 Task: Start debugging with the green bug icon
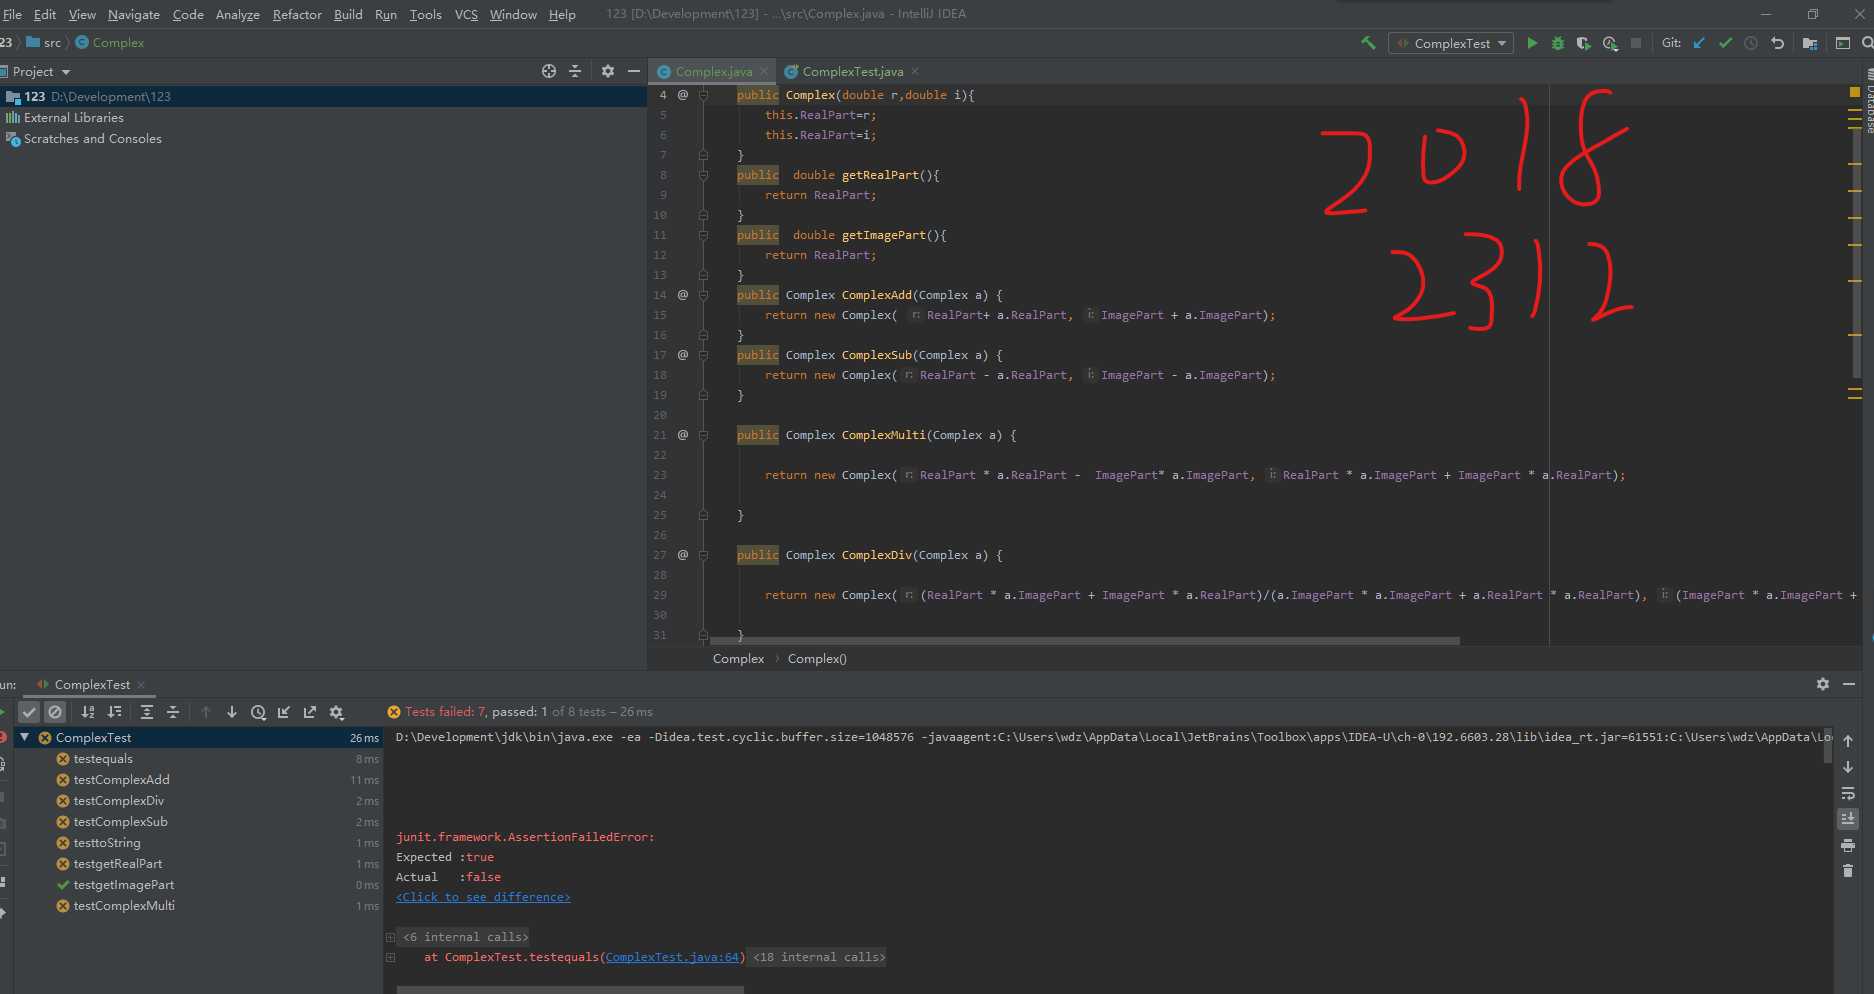point(1558,43)
